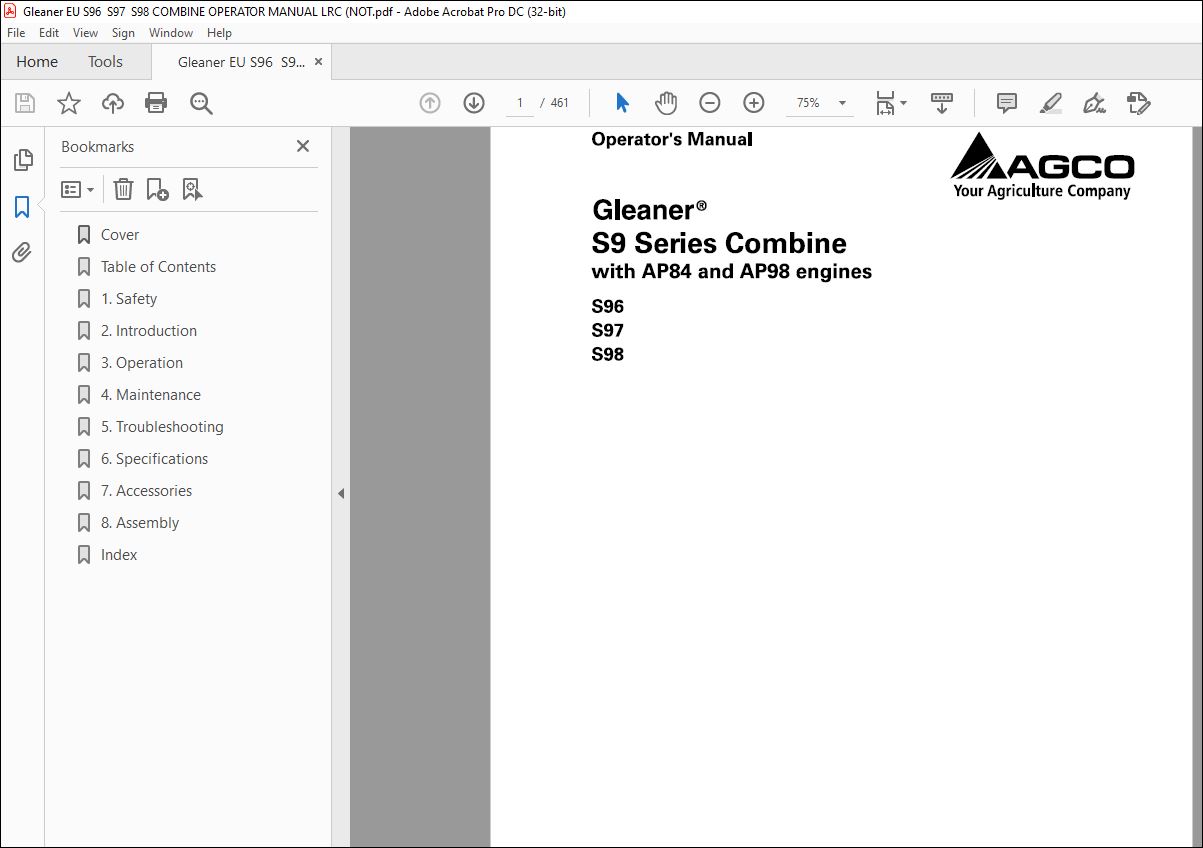This screenshot has width=1203, height=848.
Task: Open the Help menu
Action: pos(219,33)
